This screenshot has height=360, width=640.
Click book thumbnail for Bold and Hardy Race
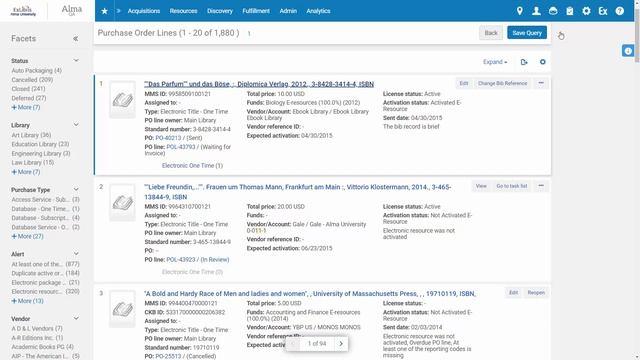click(x=122, y=309)
